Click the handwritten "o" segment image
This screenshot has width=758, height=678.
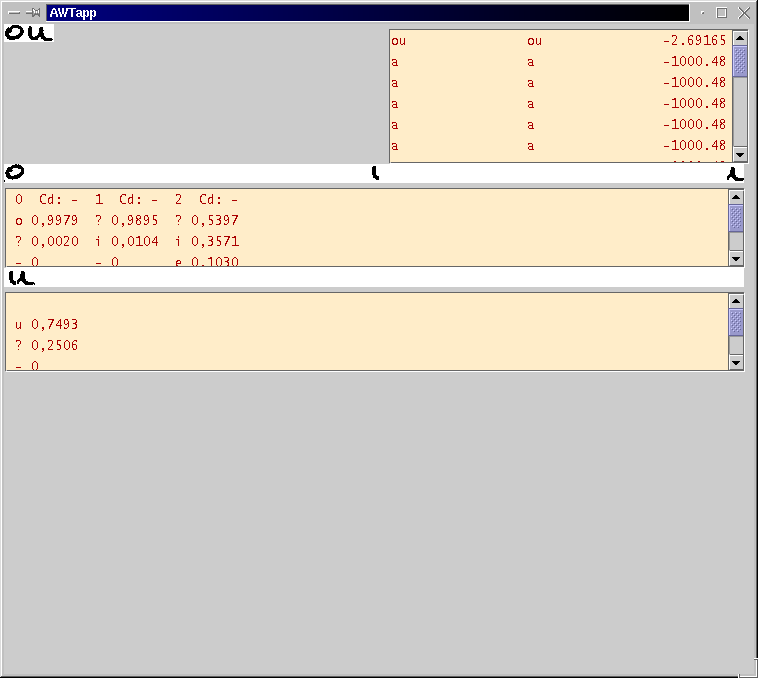point(15,172)
